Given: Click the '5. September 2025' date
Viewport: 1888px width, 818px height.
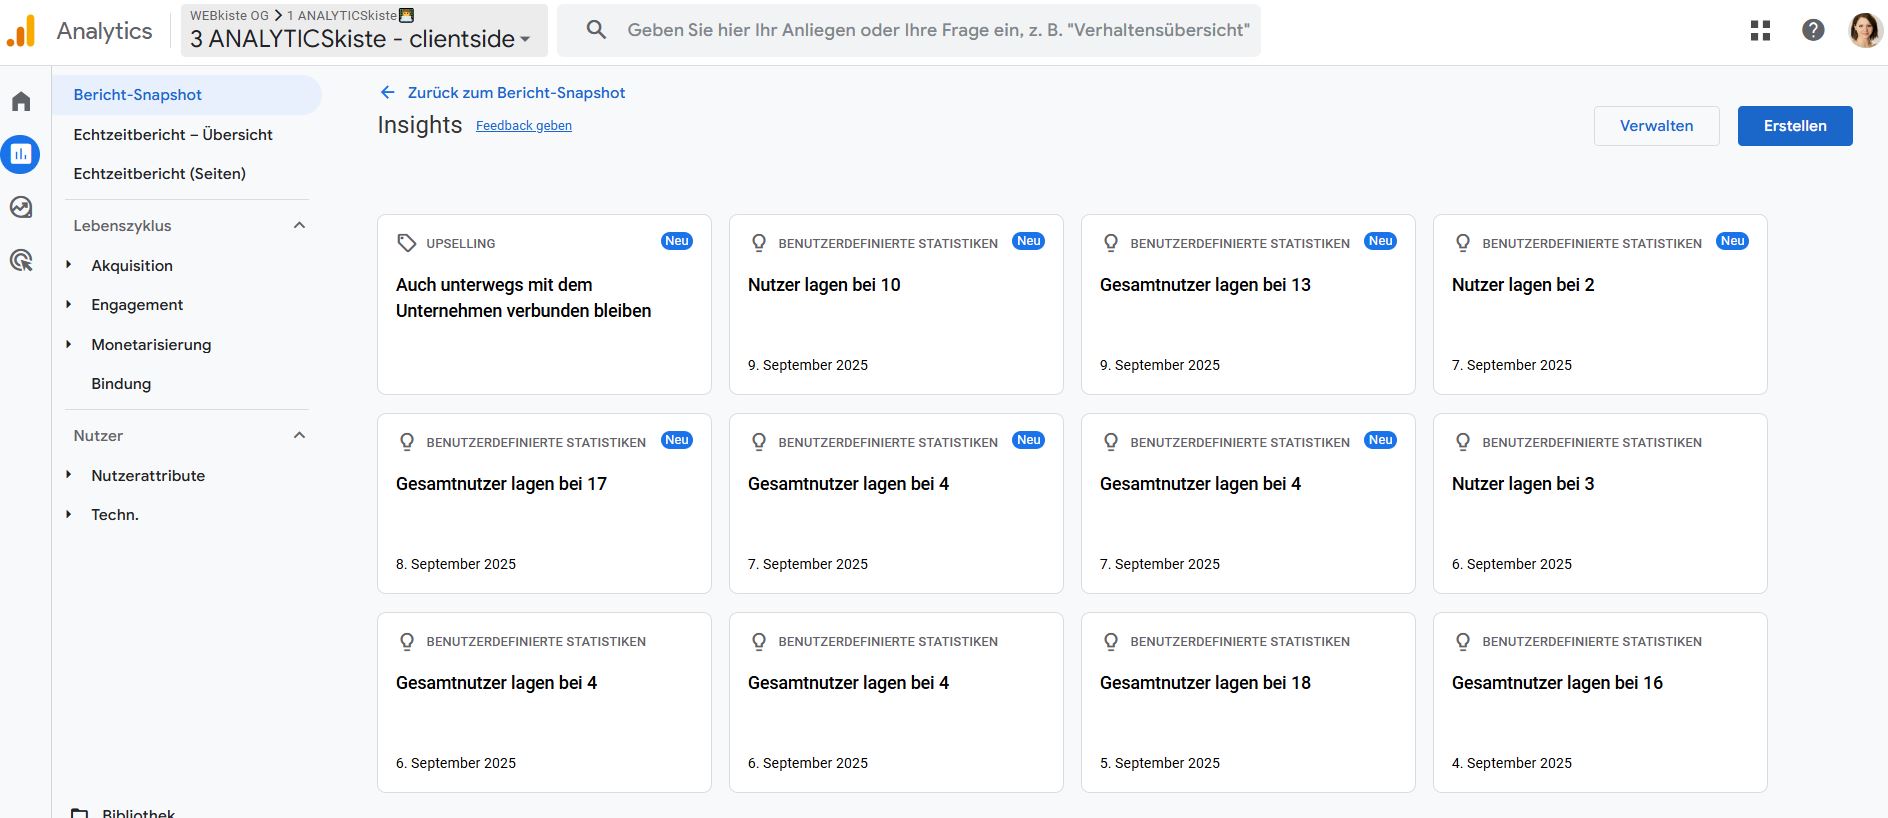Looking at the screenshot, I should (x=1160, y=763).
